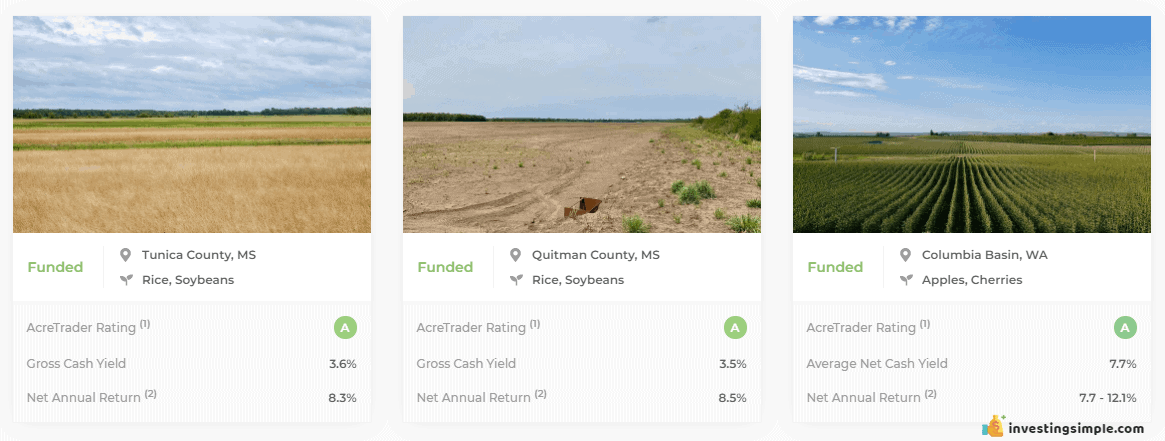Click the Net Annual Return 8.3% row
Viewport: 1165px width, 441px height.
(192, 398)
